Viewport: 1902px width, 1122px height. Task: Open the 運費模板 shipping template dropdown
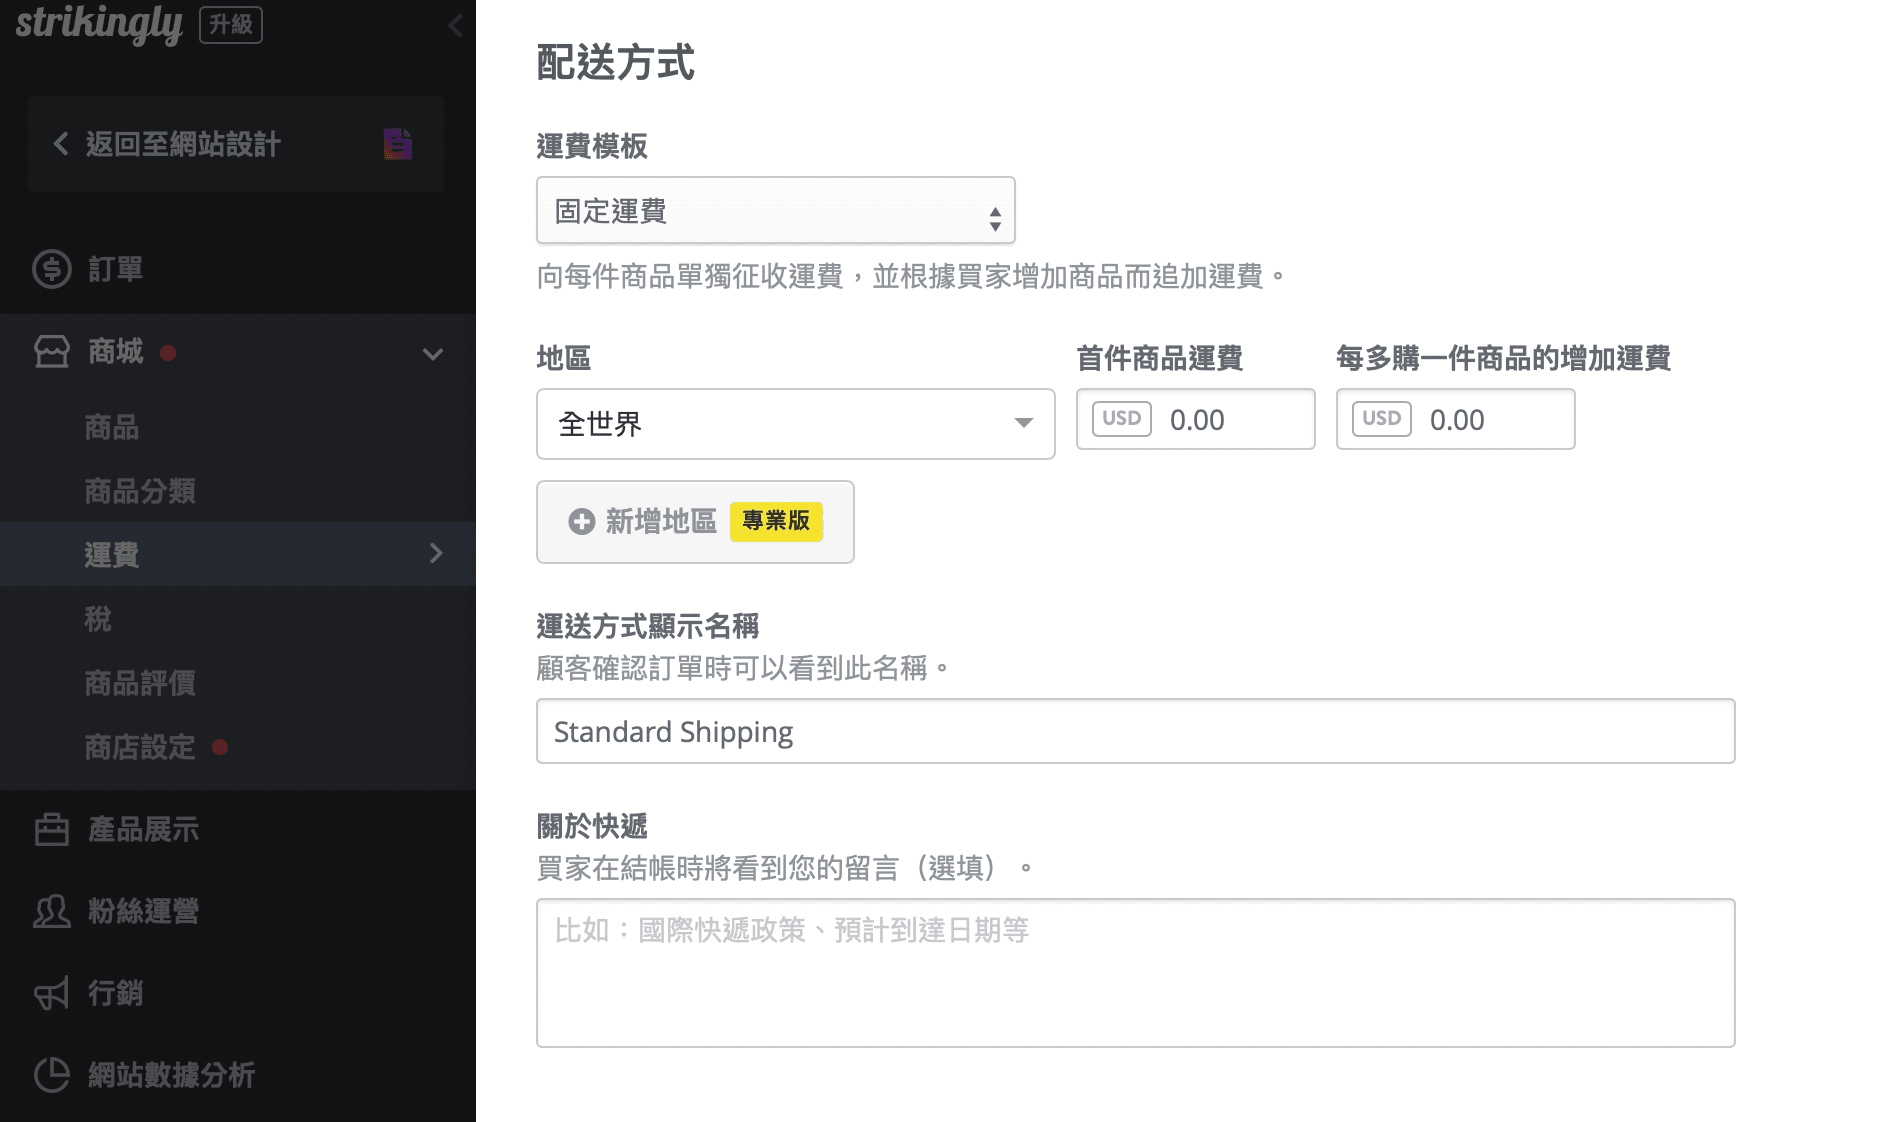pyautogui.click(x=775, y=210)
